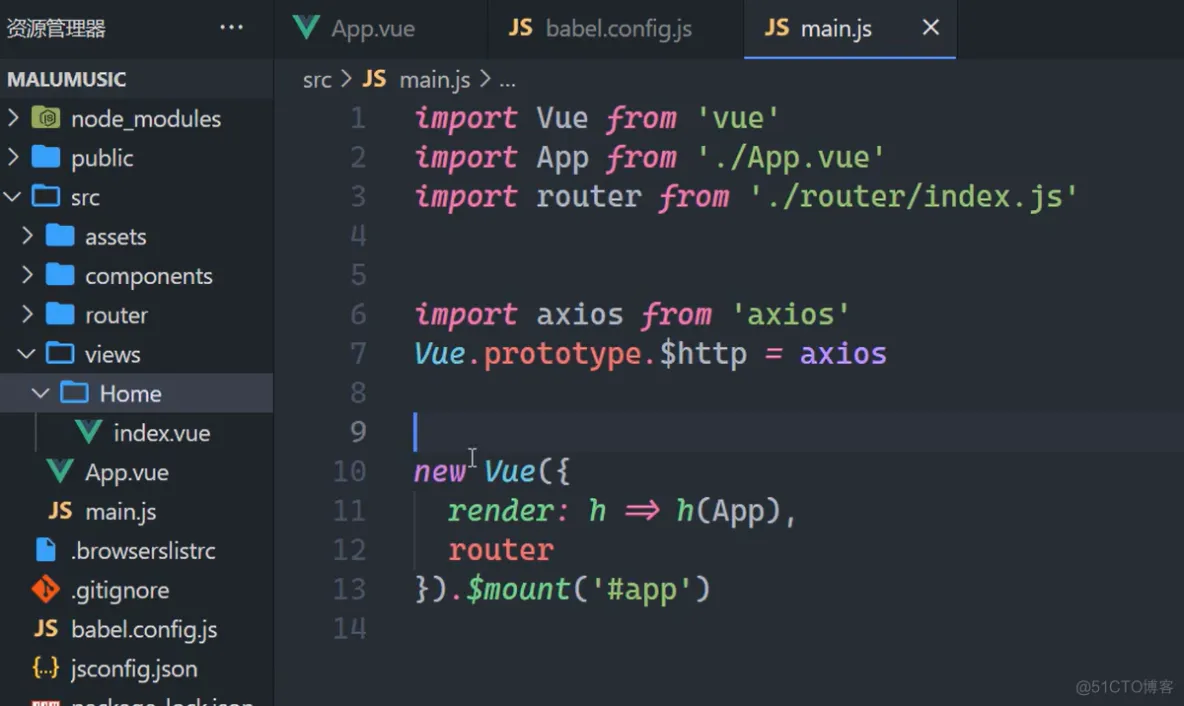Screen dimensions: 1184x706
Task: Click the router property on line 12
Action: pos(501,550)
